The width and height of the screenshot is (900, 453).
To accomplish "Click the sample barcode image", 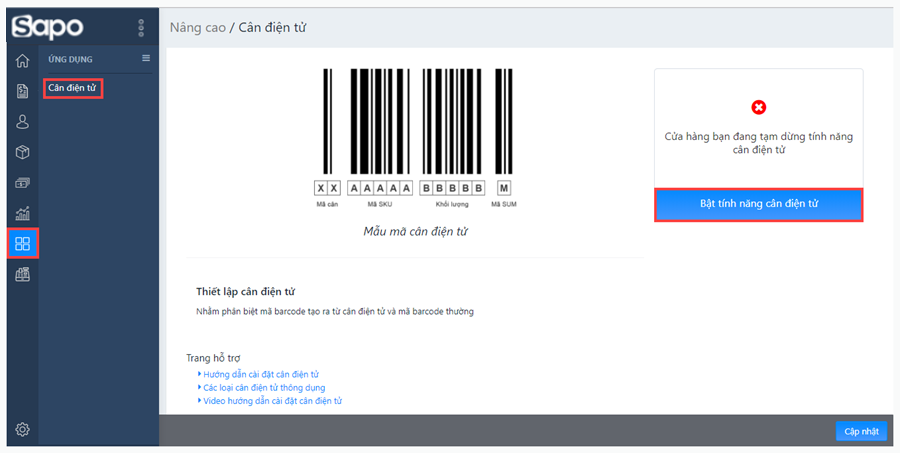I will click(416, 138).
